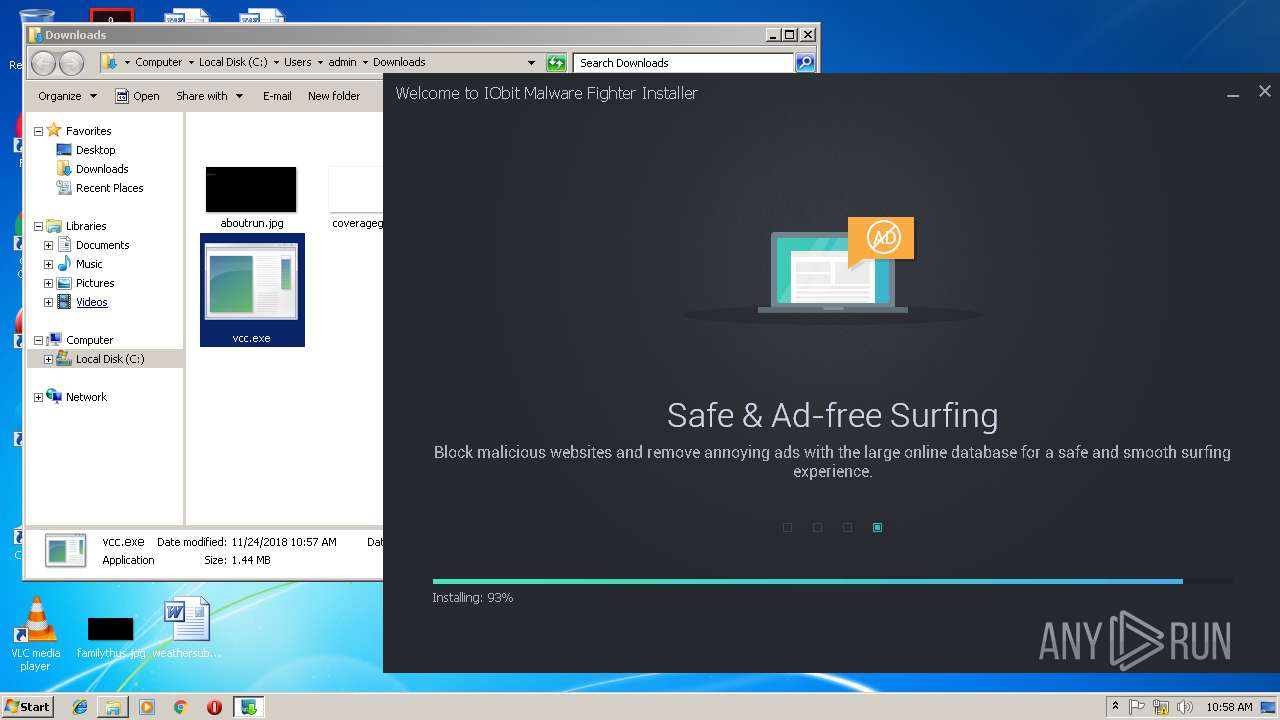Select the partially hidden coverage file
1280x720 pixels.
coord(356,197)
